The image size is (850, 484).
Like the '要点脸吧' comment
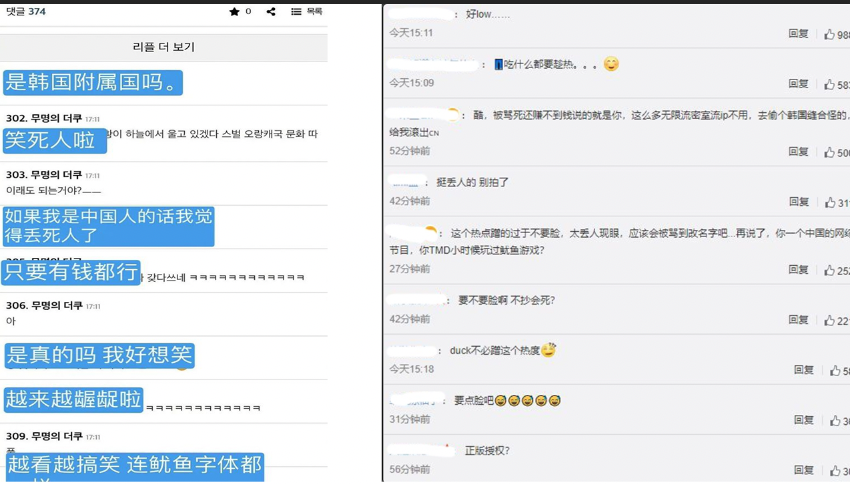tap(835, 421)
